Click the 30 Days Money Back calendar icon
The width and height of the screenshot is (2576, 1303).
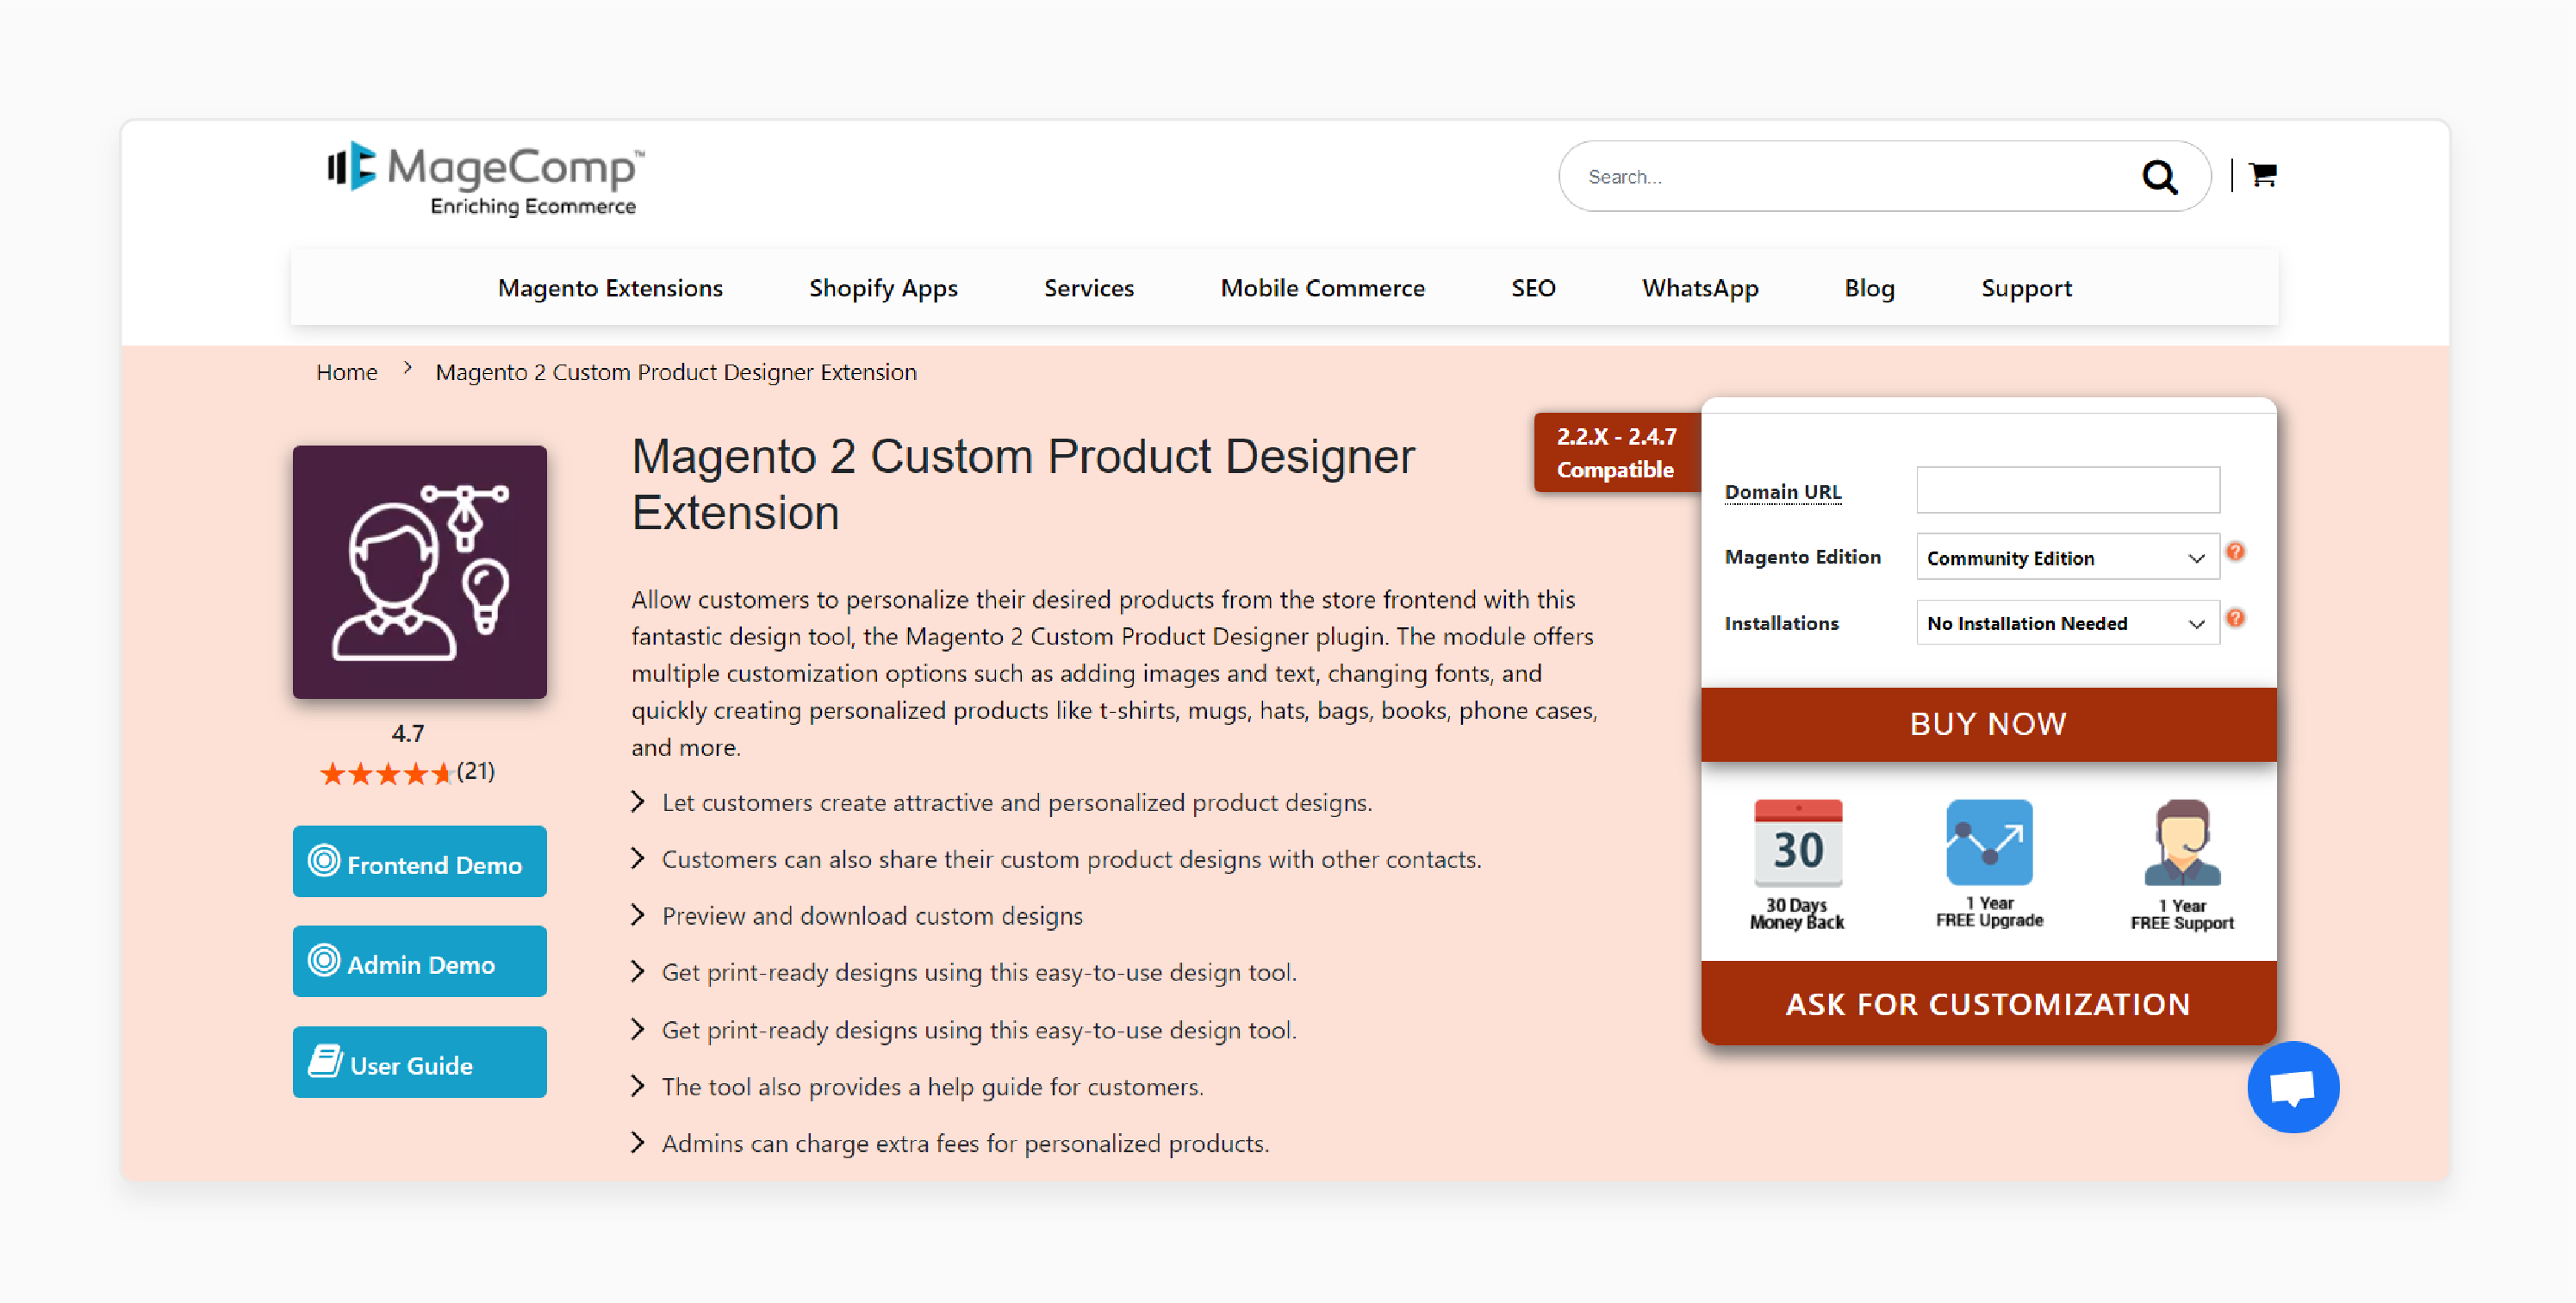pos(1797,843)
